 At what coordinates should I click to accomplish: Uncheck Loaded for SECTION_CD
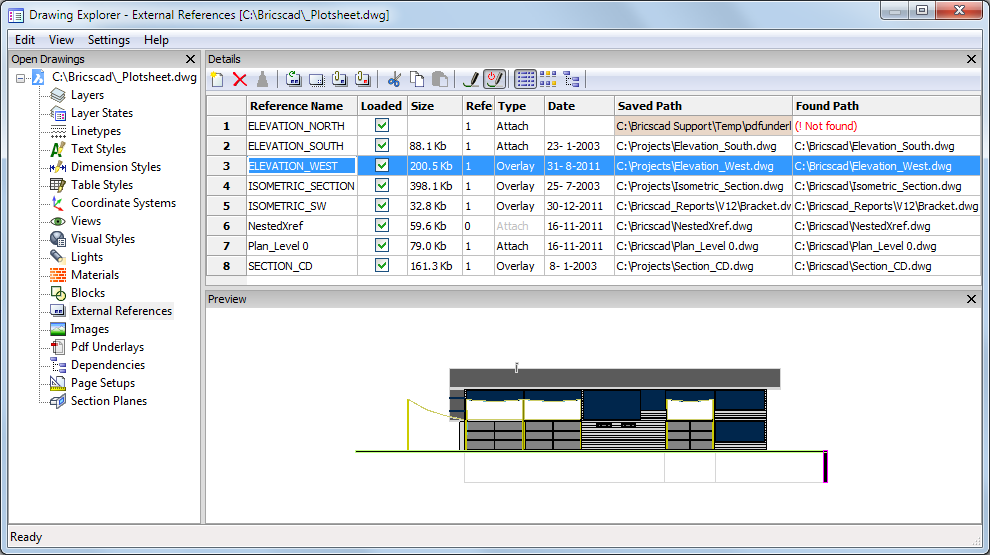(382, 265)
